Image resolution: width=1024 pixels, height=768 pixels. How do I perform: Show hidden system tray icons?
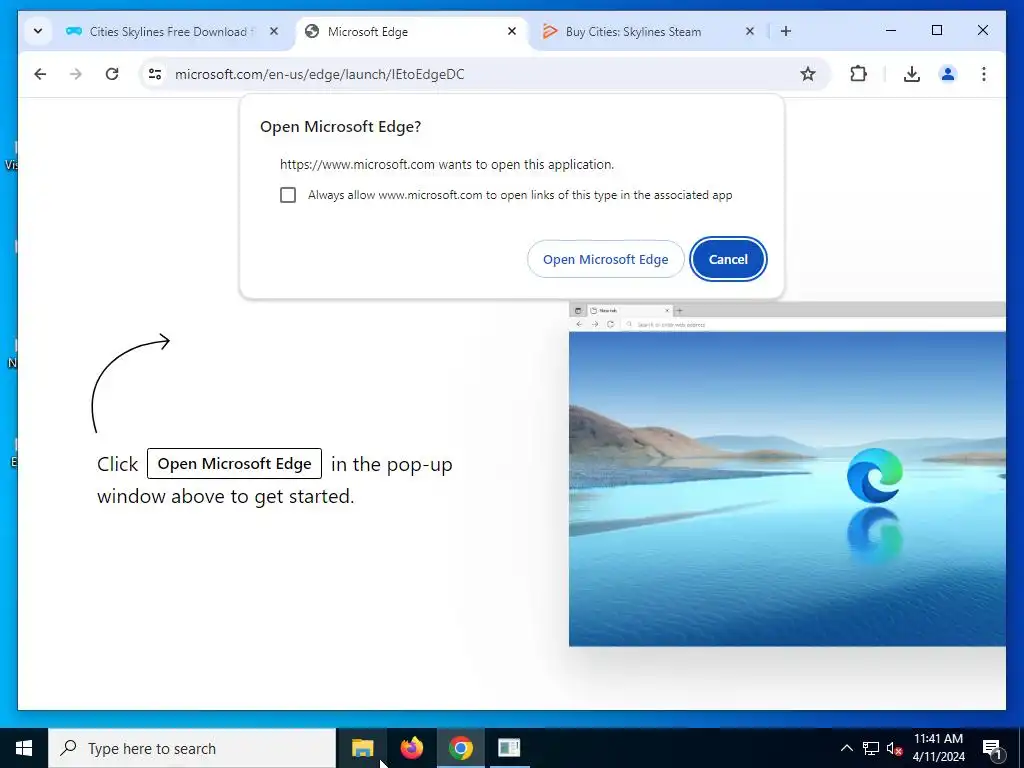coord(846,748)
